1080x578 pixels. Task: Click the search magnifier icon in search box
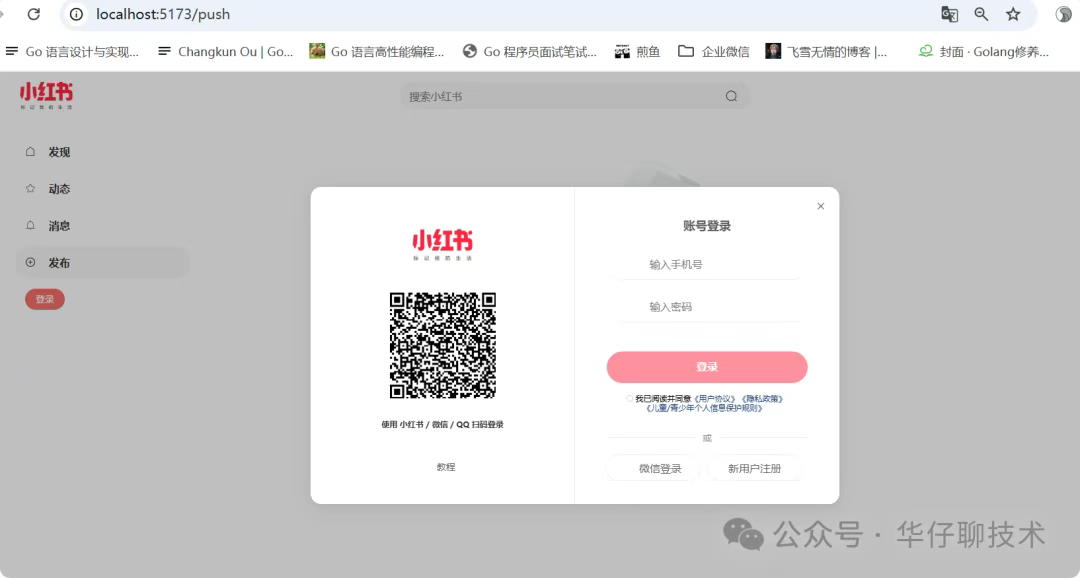tap(731, 96)
